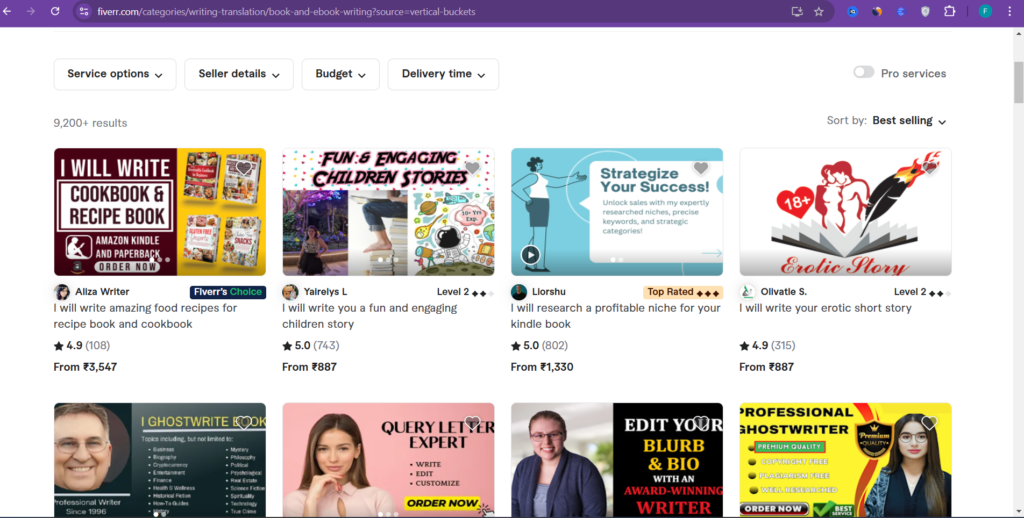
Task: Click the browser back arrow
Action: (x=7, y=11)
